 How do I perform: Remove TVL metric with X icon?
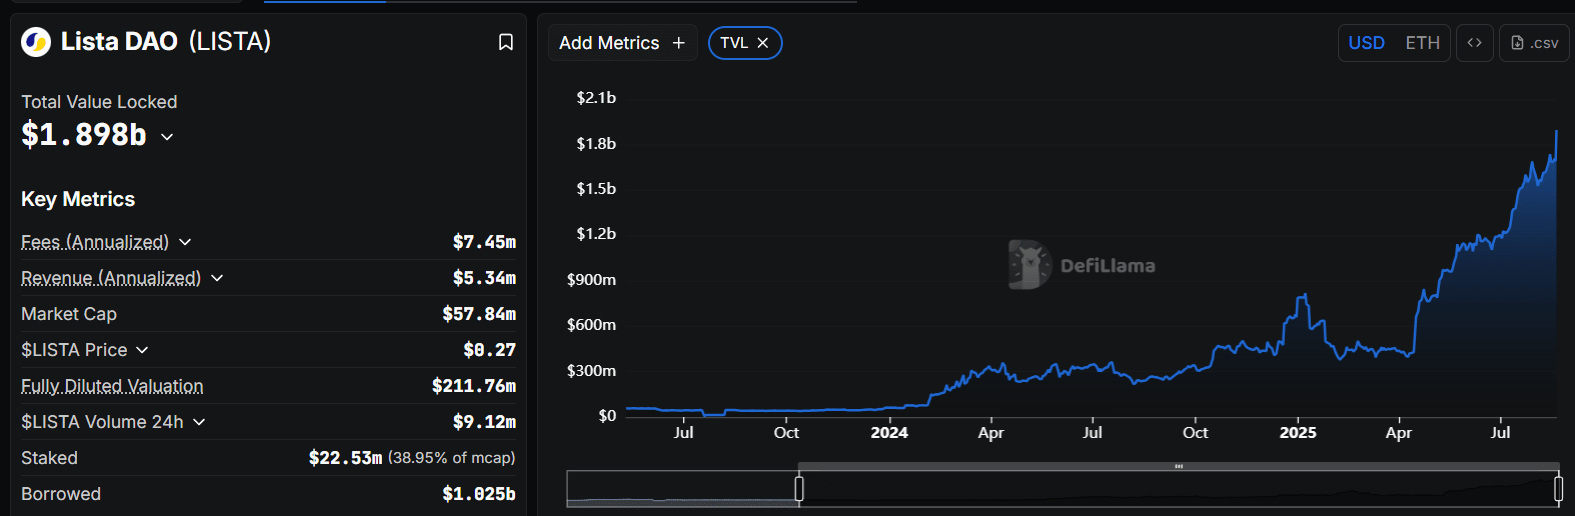(x=763, y=43)
